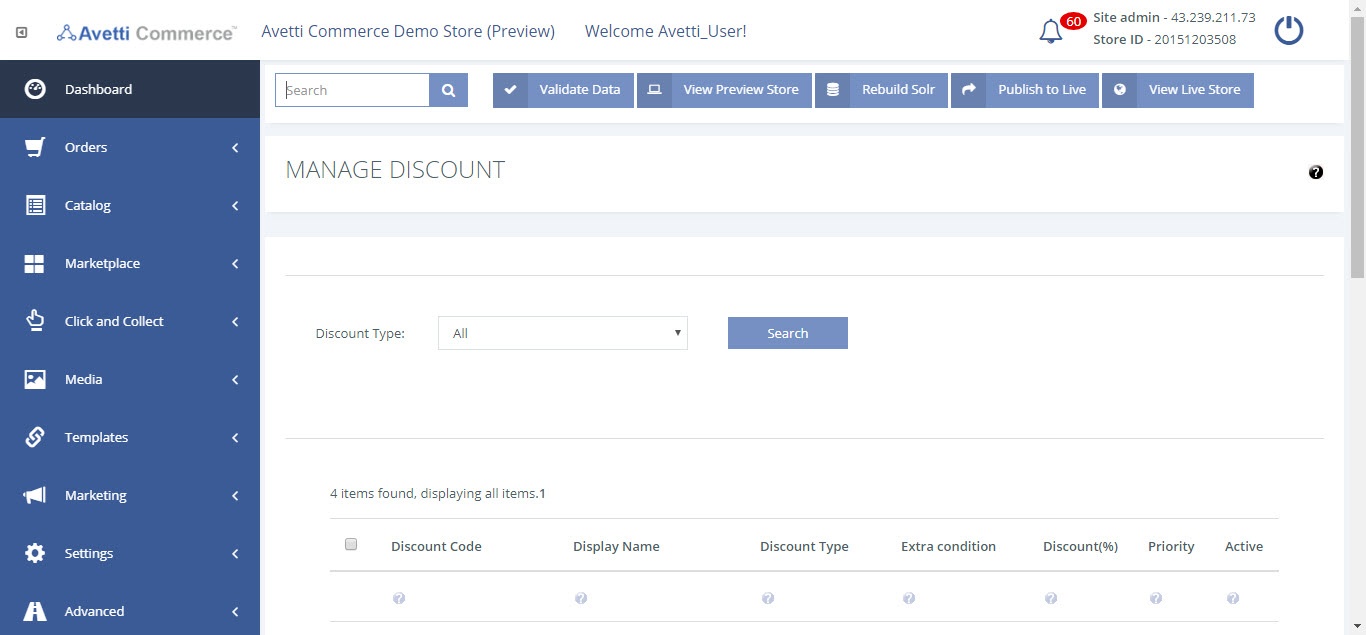Open the notifications bell icon

1050,32
